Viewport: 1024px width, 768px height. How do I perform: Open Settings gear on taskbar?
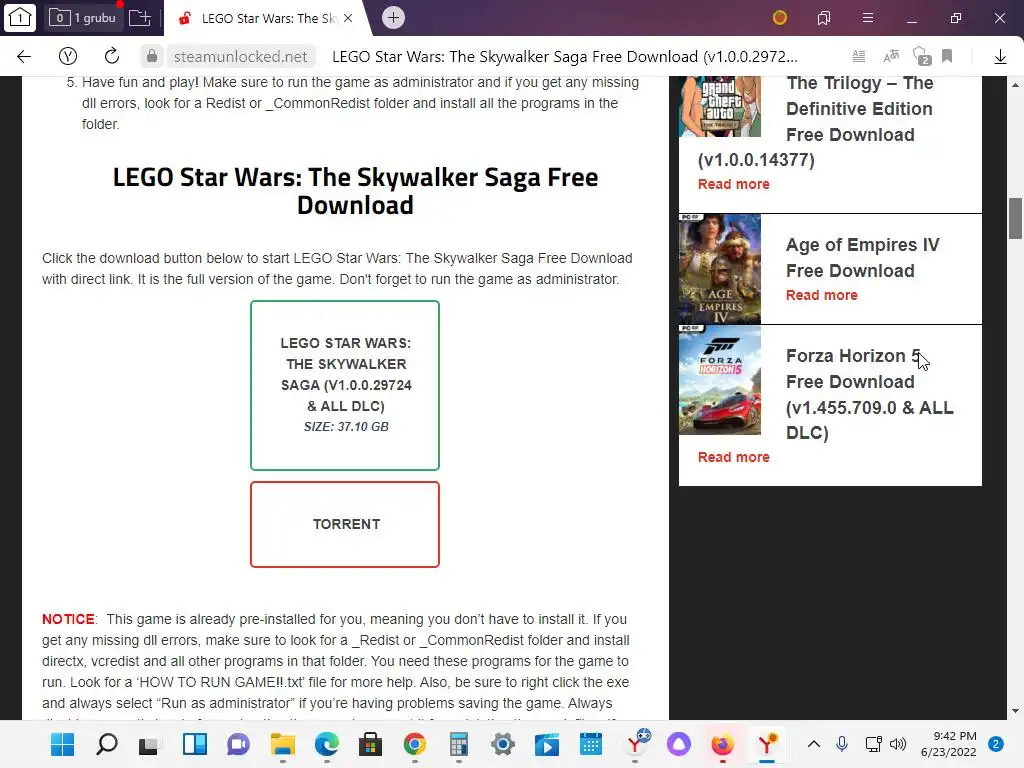[502, 744]
